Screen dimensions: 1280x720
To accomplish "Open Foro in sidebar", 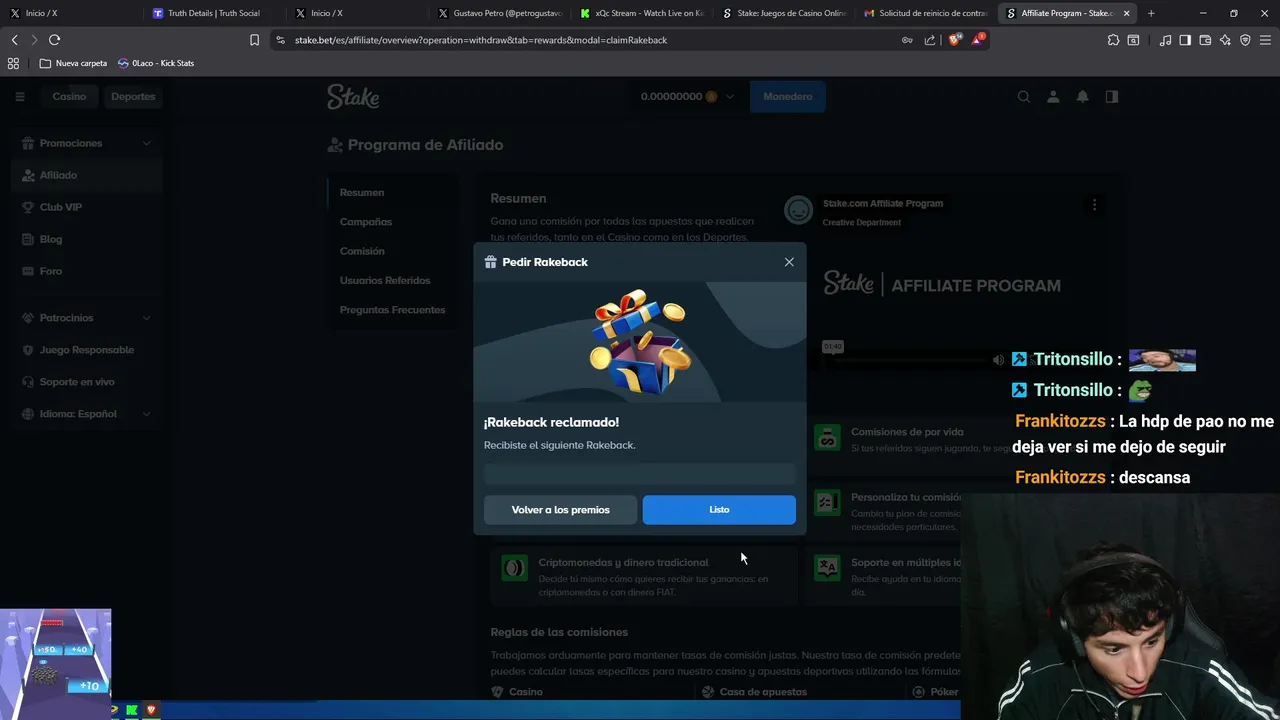I will coord(87,271).
